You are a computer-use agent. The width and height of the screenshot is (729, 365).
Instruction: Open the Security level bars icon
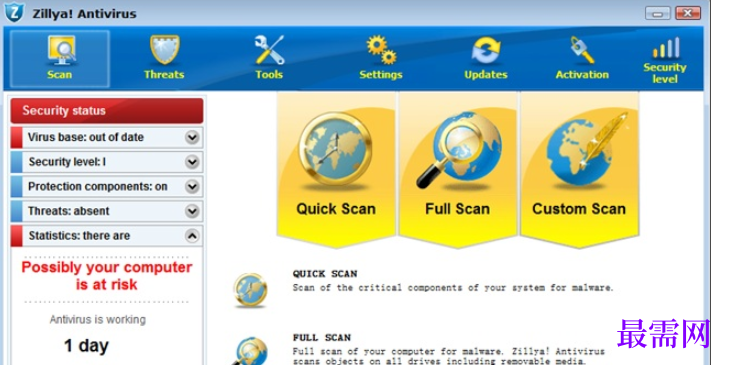[x=665, y=48]
